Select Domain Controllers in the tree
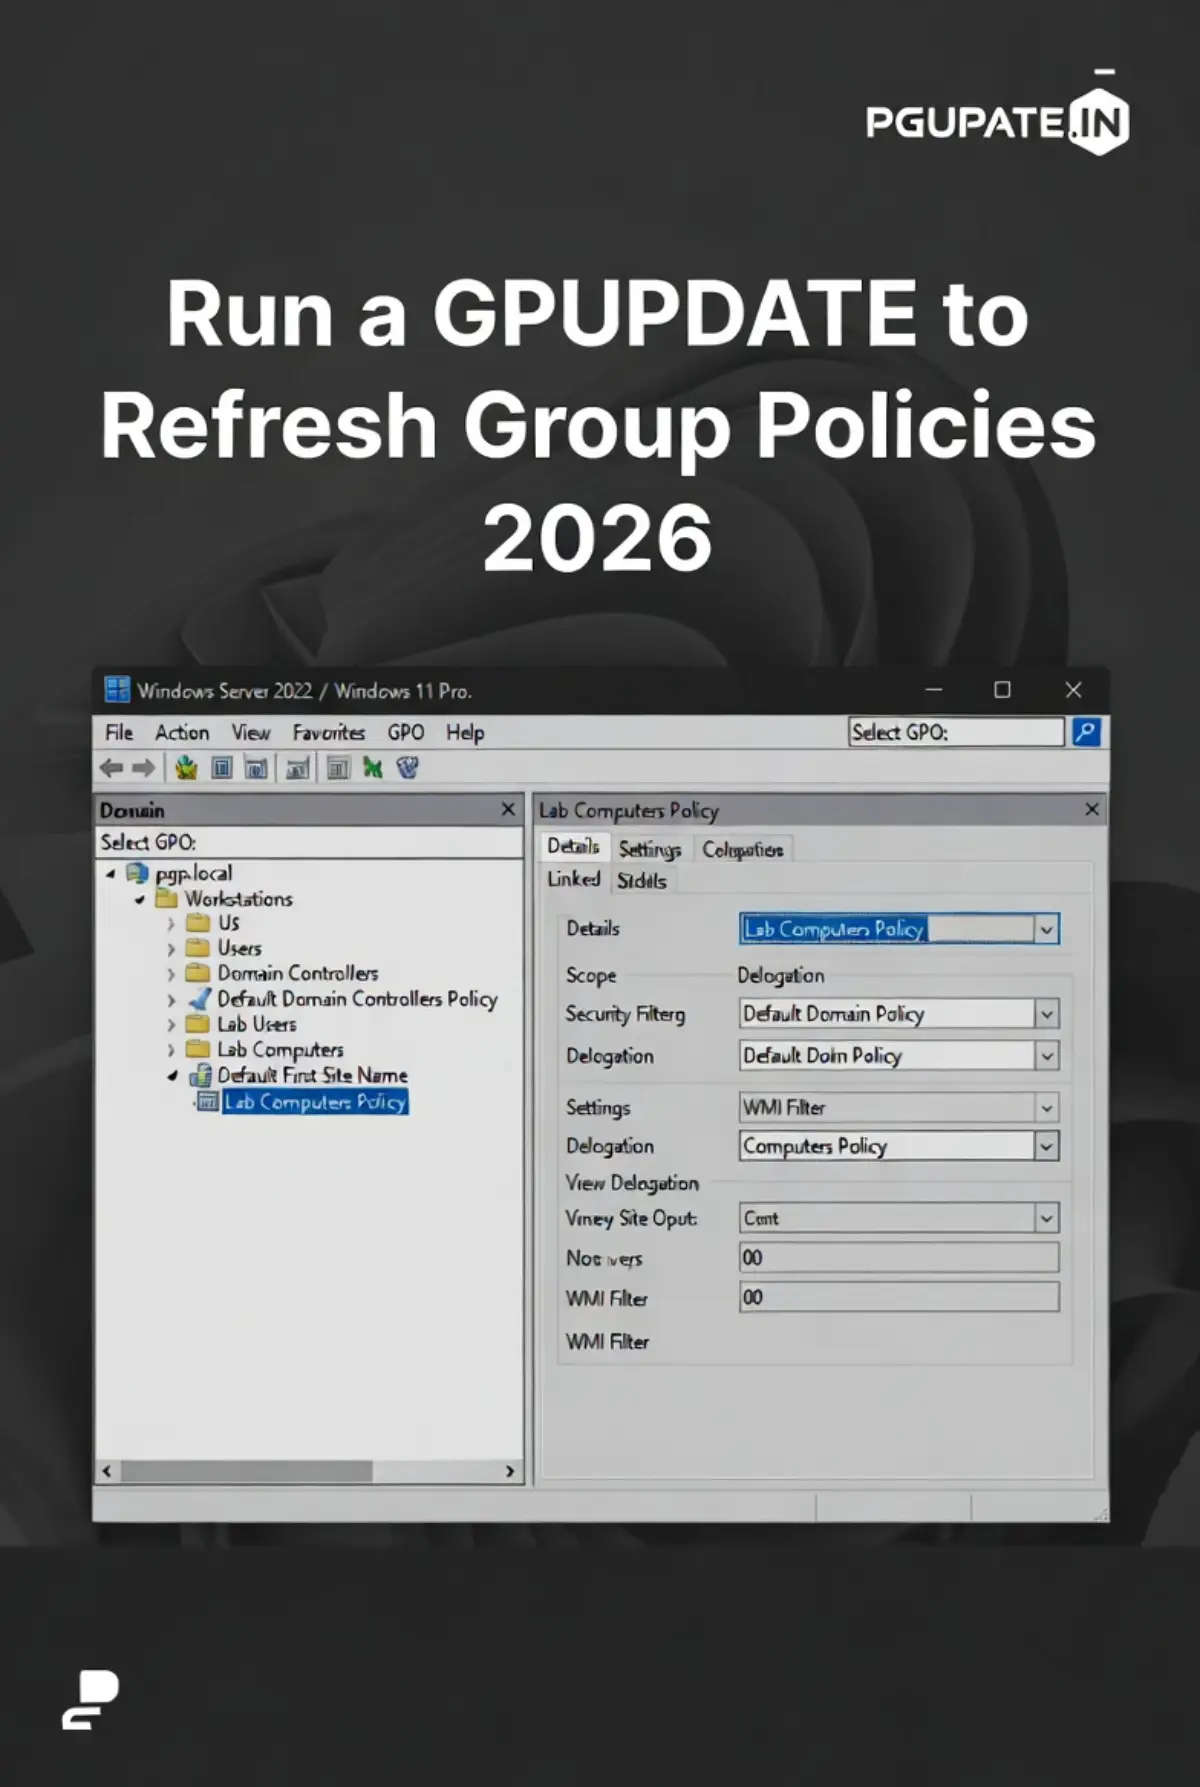Viewport: 1200px width, 1787px height. (298, 973)
